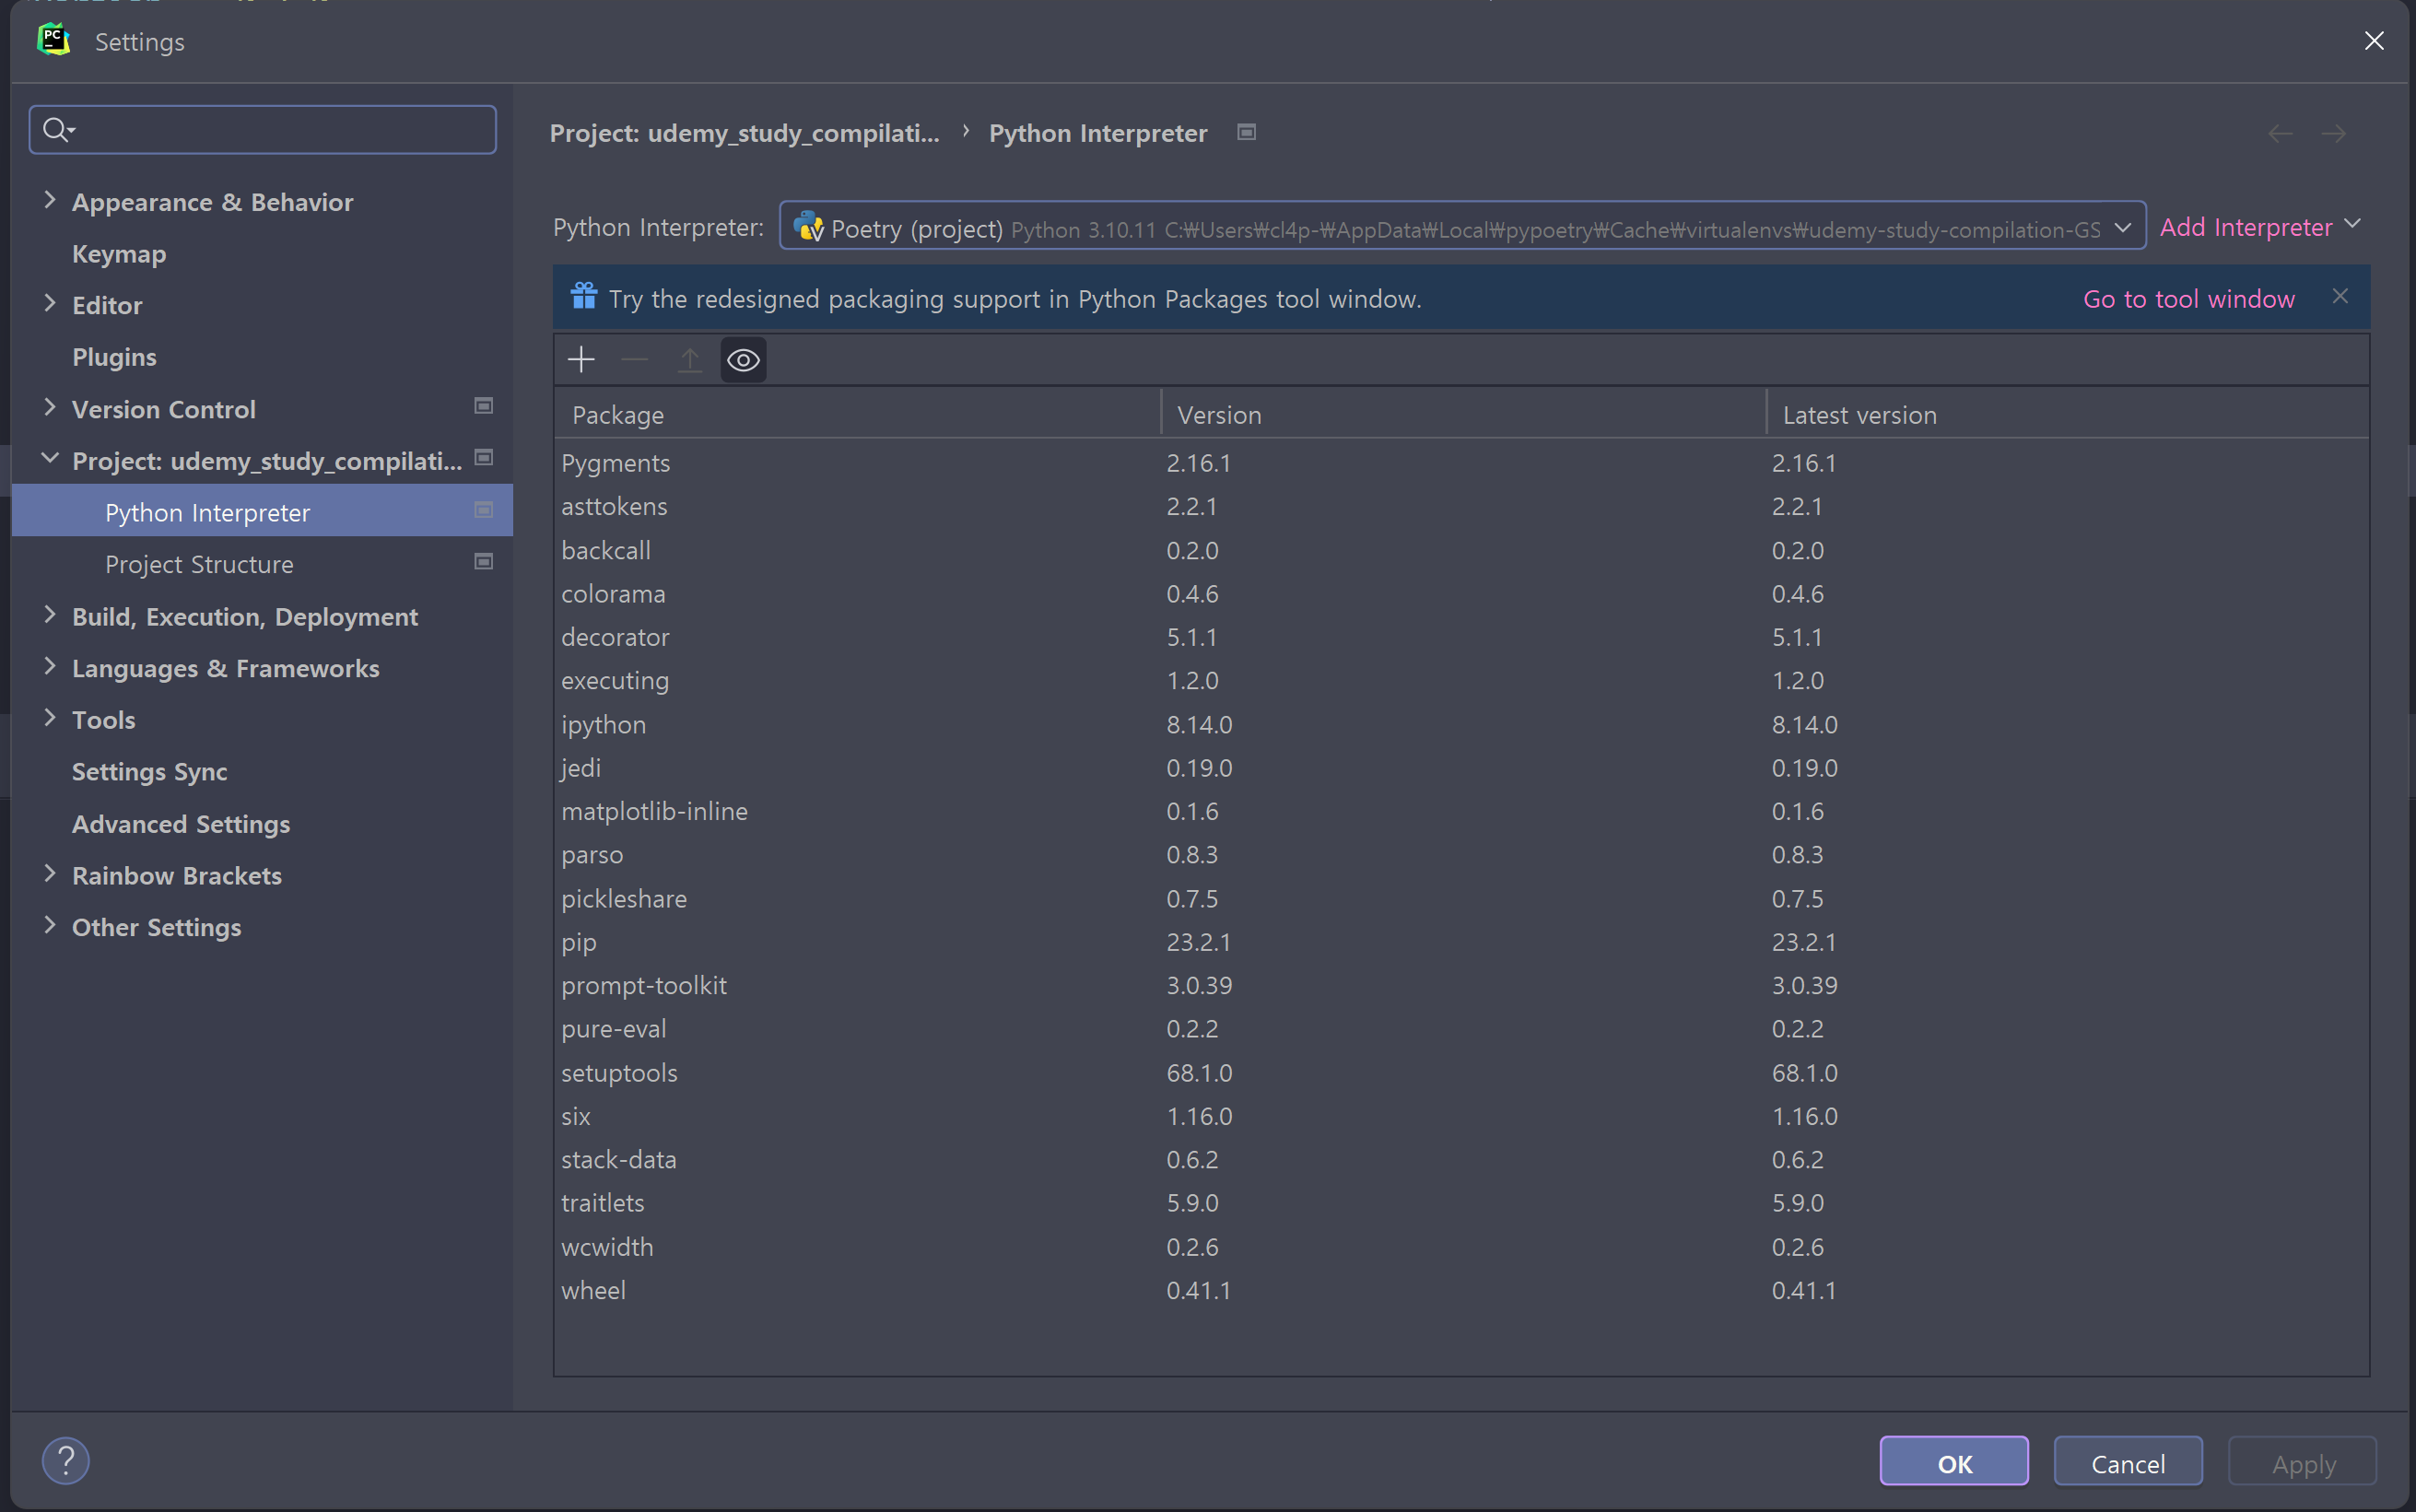Open Advanced Settings page
Screen dimensions: 2416x1512
[x=181, y=824]
